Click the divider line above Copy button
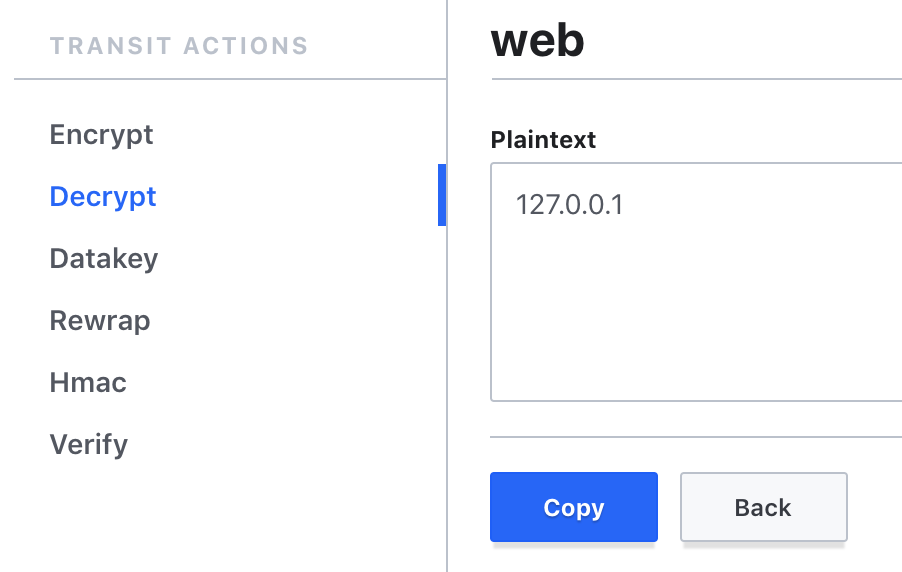This screenshot has height=572, width=902. tap(696, 437)
